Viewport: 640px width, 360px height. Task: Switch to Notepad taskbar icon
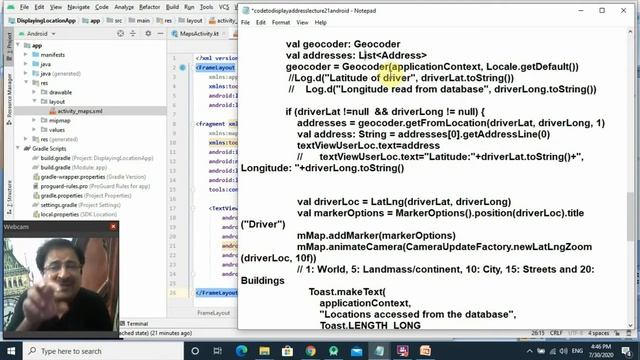[x=379, y=351]
